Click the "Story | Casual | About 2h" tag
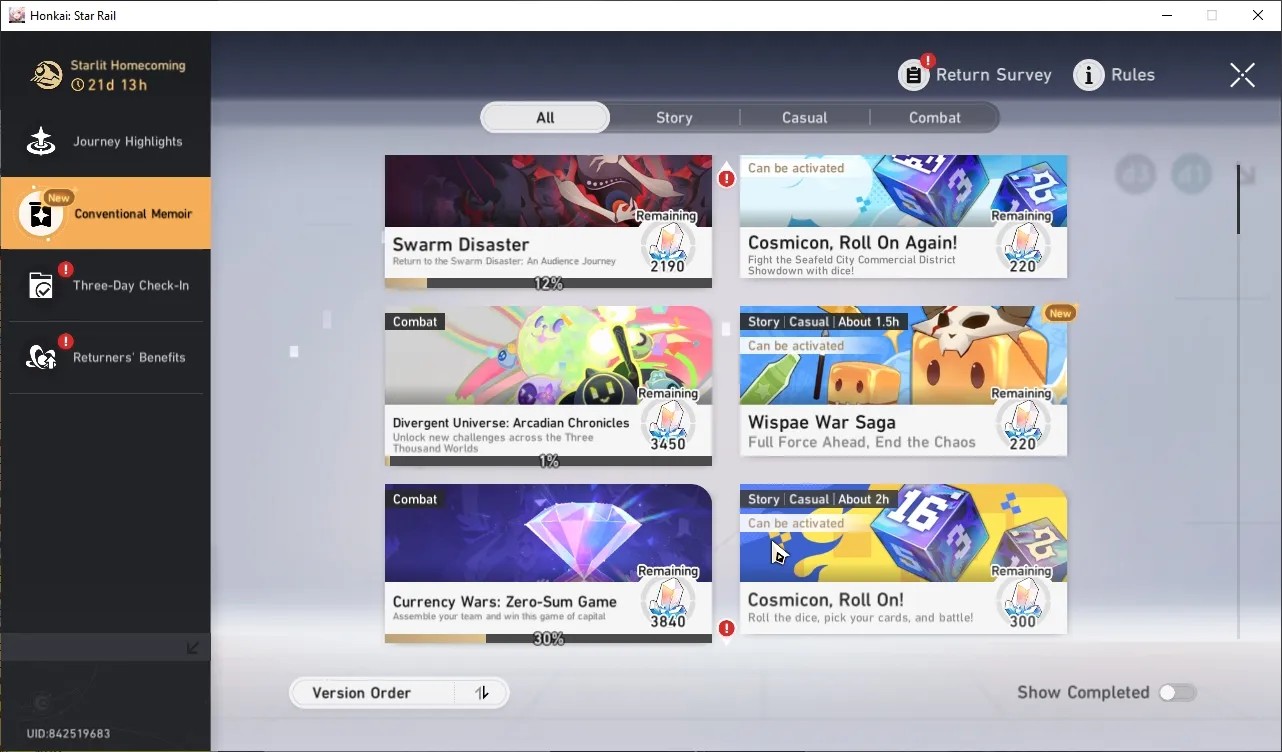Image resolution: width=1282 pixels, height=752 pixels. click(x=818, y=499)
